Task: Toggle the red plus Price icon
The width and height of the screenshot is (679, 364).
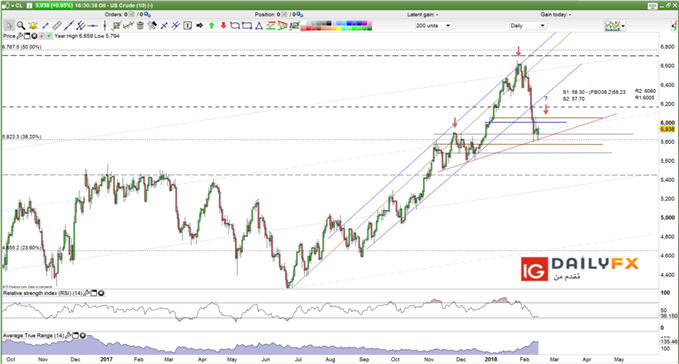Action: (x=42, y=36)
